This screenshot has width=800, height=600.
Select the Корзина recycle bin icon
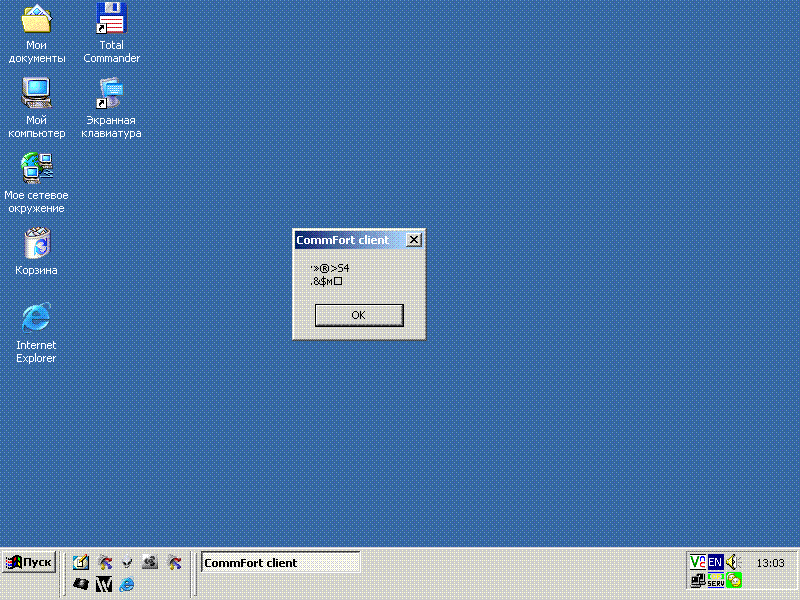37,244
